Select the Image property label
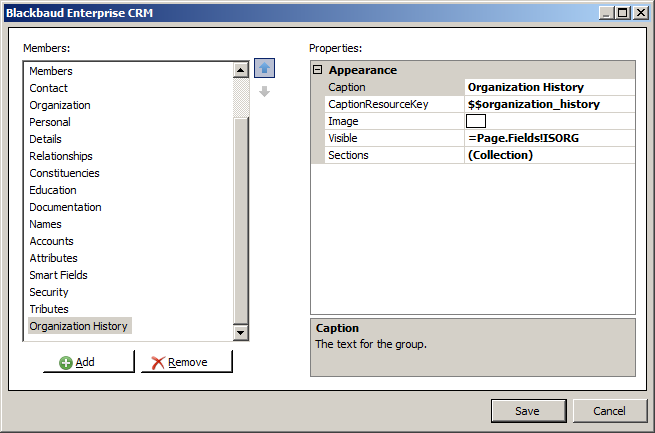The width and height of the screenshot is (655, 433). [394, 121]
